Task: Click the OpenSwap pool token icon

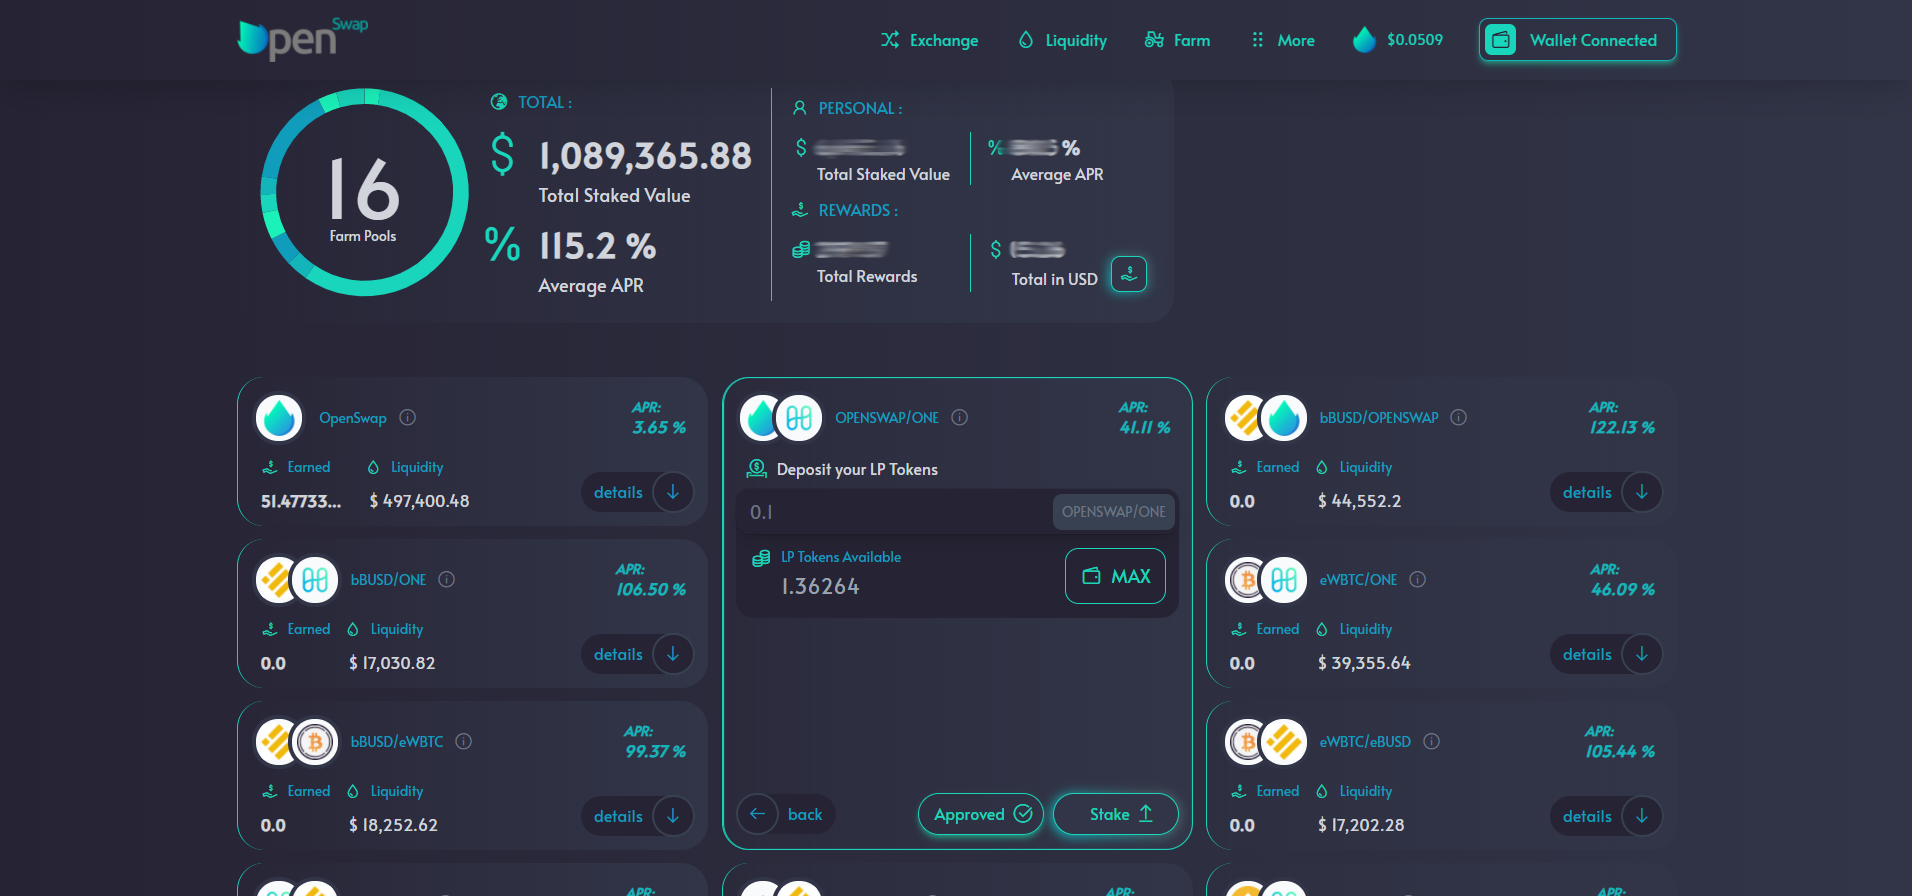Action: (x=279, y=418)
